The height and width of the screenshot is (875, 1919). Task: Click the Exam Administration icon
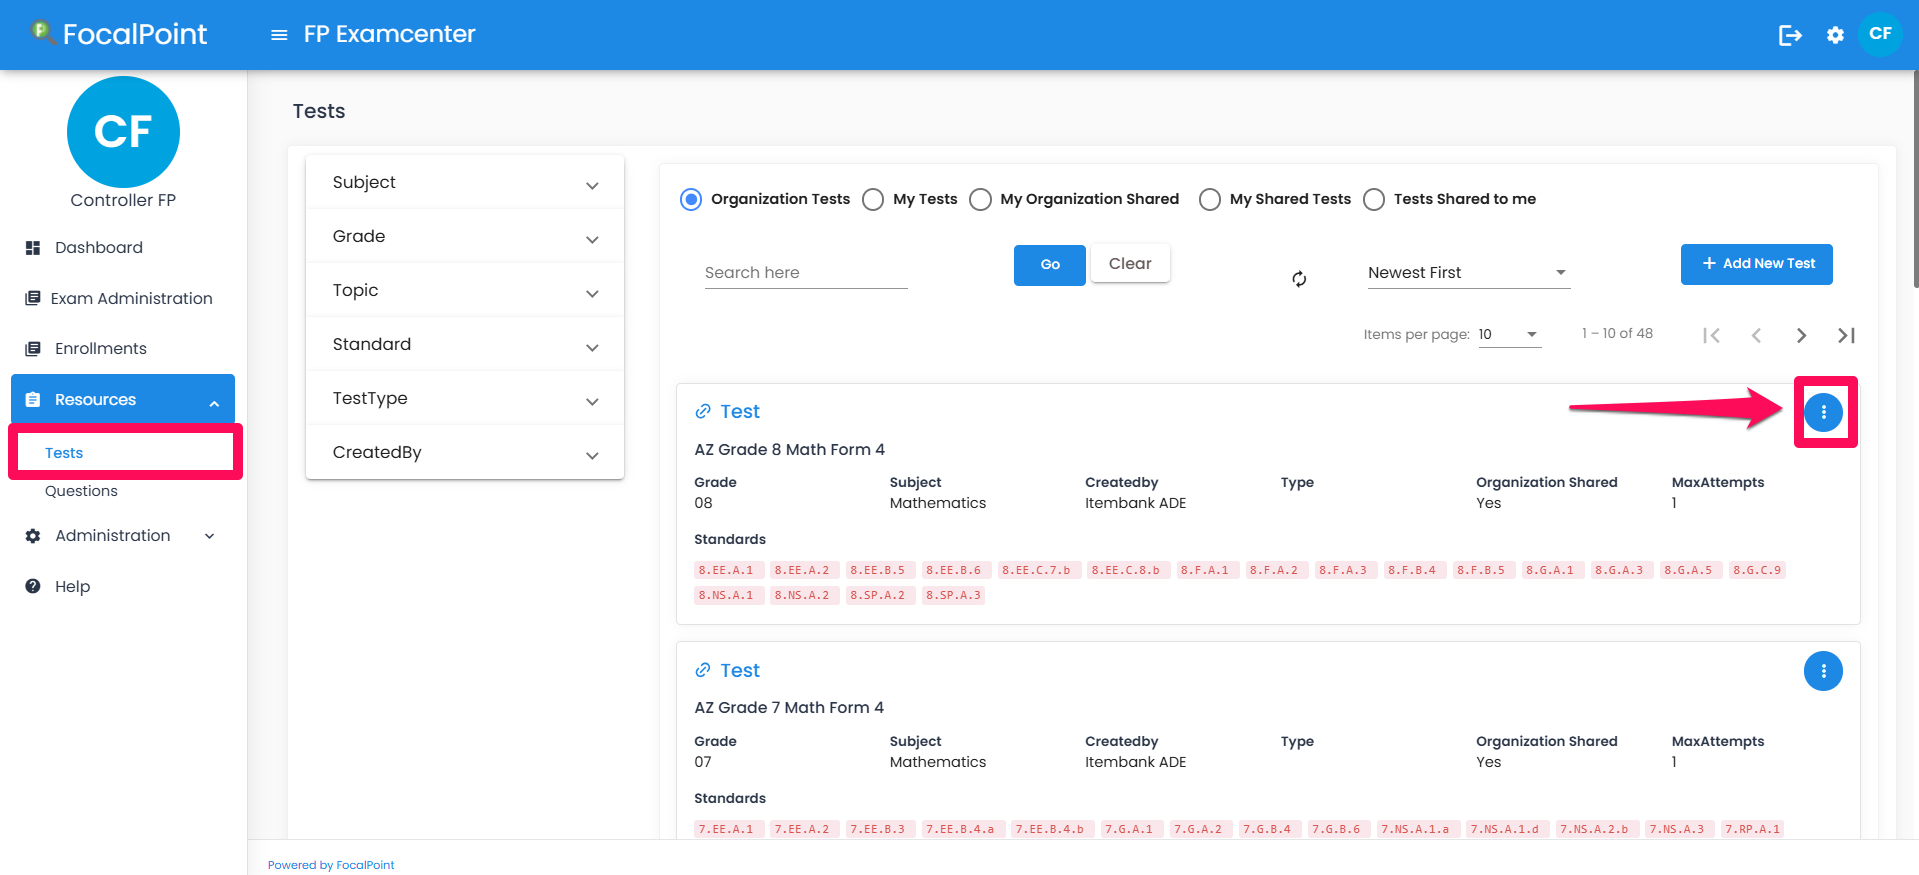[33, 298]
